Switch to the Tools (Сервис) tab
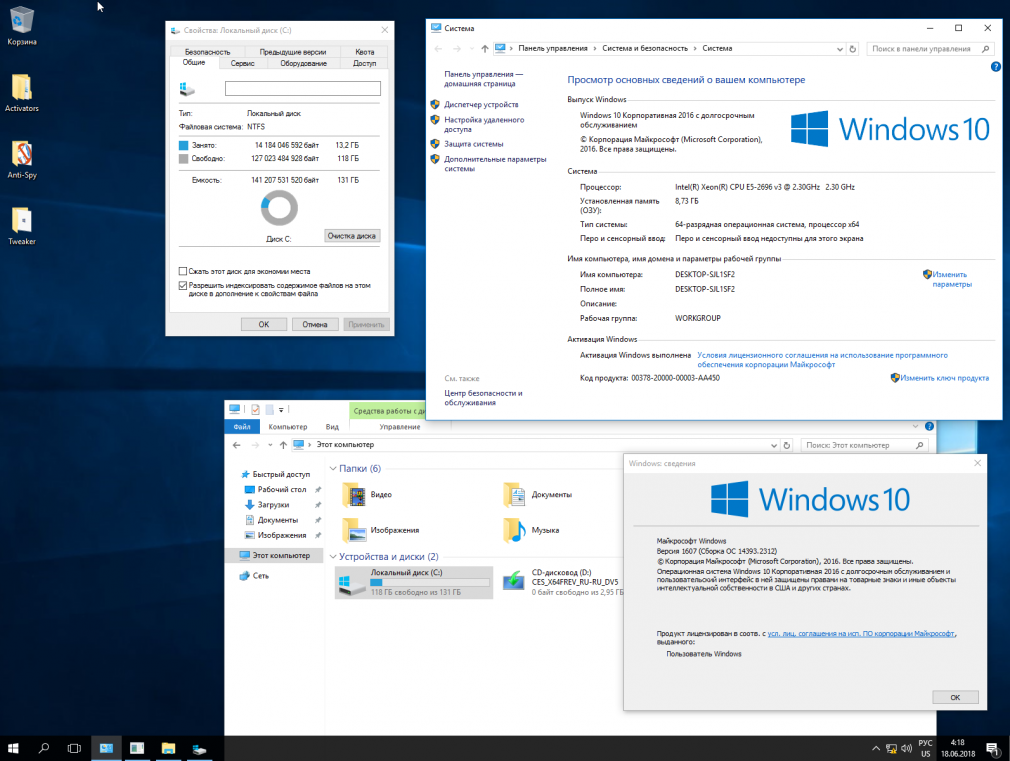This screenshot has height=761, width=1010. [x=243, y=63]
